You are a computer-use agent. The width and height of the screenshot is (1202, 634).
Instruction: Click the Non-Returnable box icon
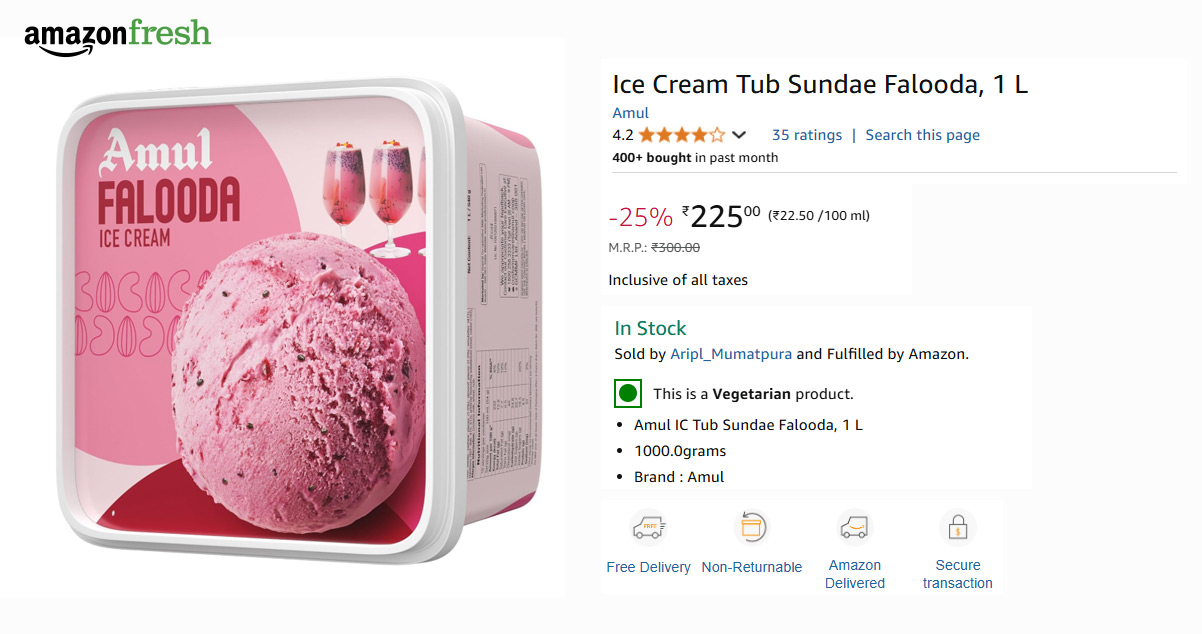click(751, 527)
